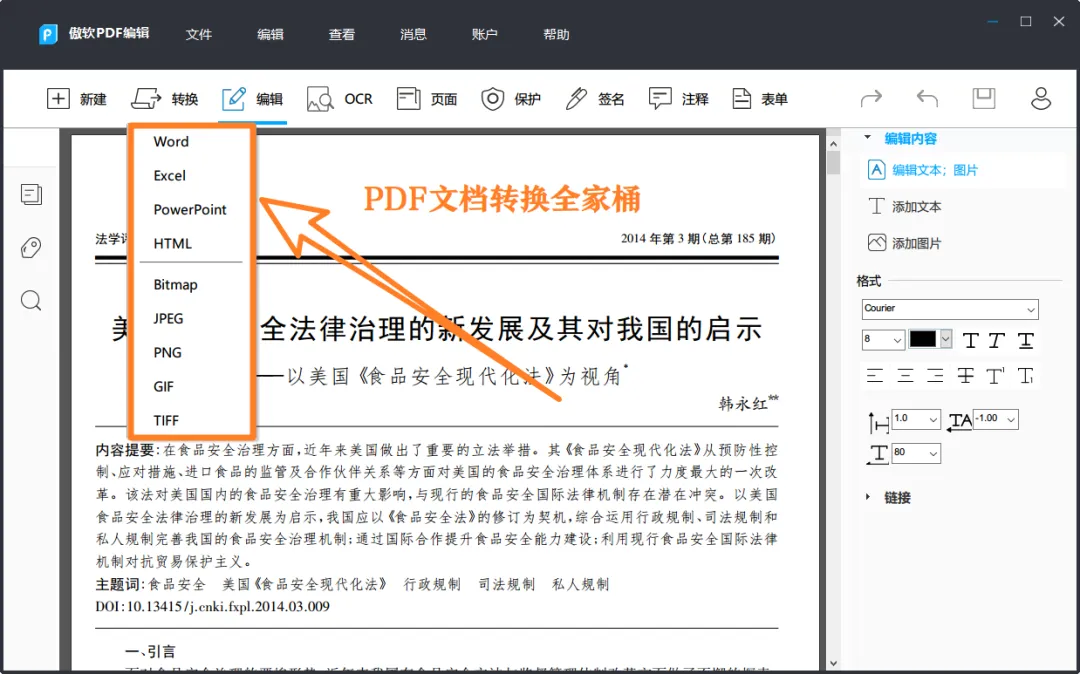Image resolution: width=1080 pixels, height=674 pixels.
Task: Click the DOI line in document
Action: pyautogui.click(x=213, y=607)
